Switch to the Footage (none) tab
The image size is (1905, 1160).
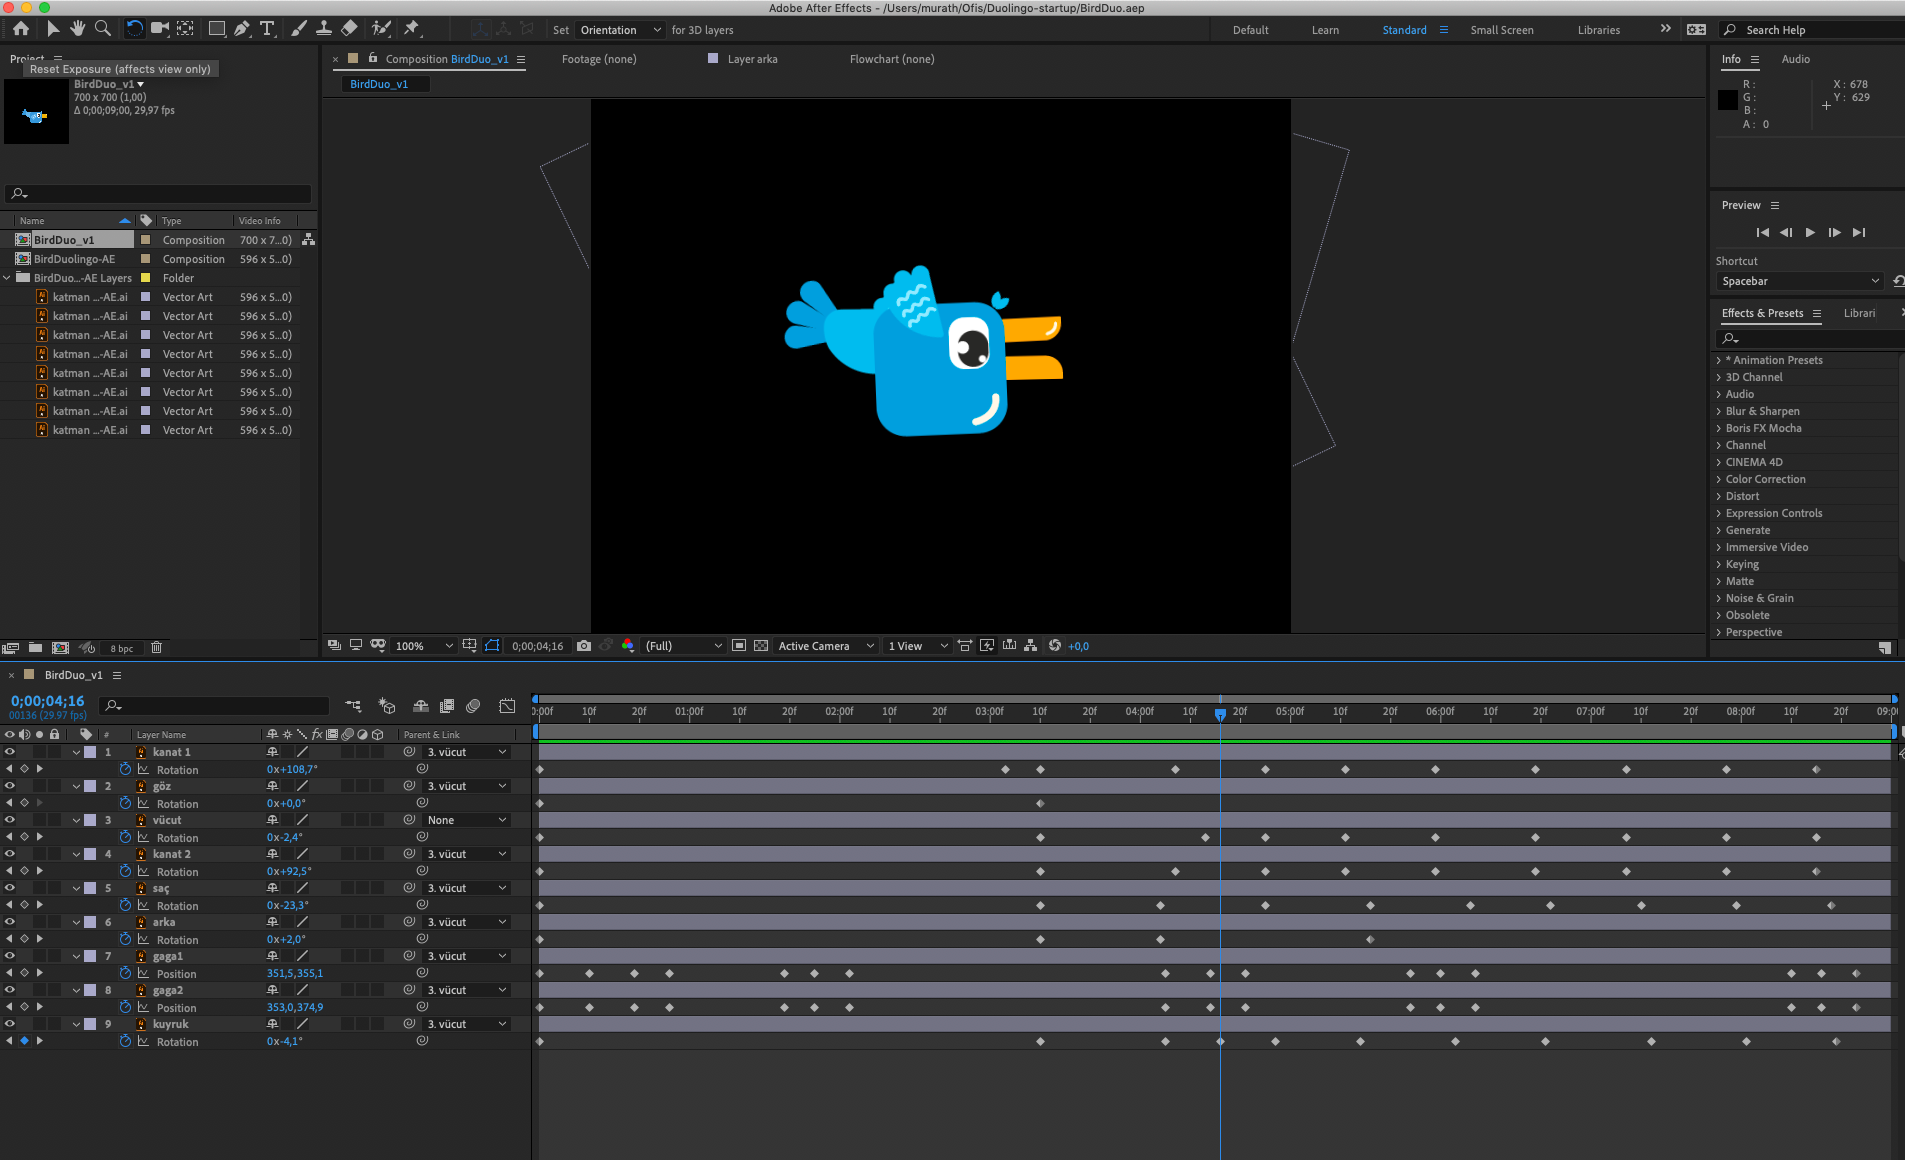pos(599,59)
